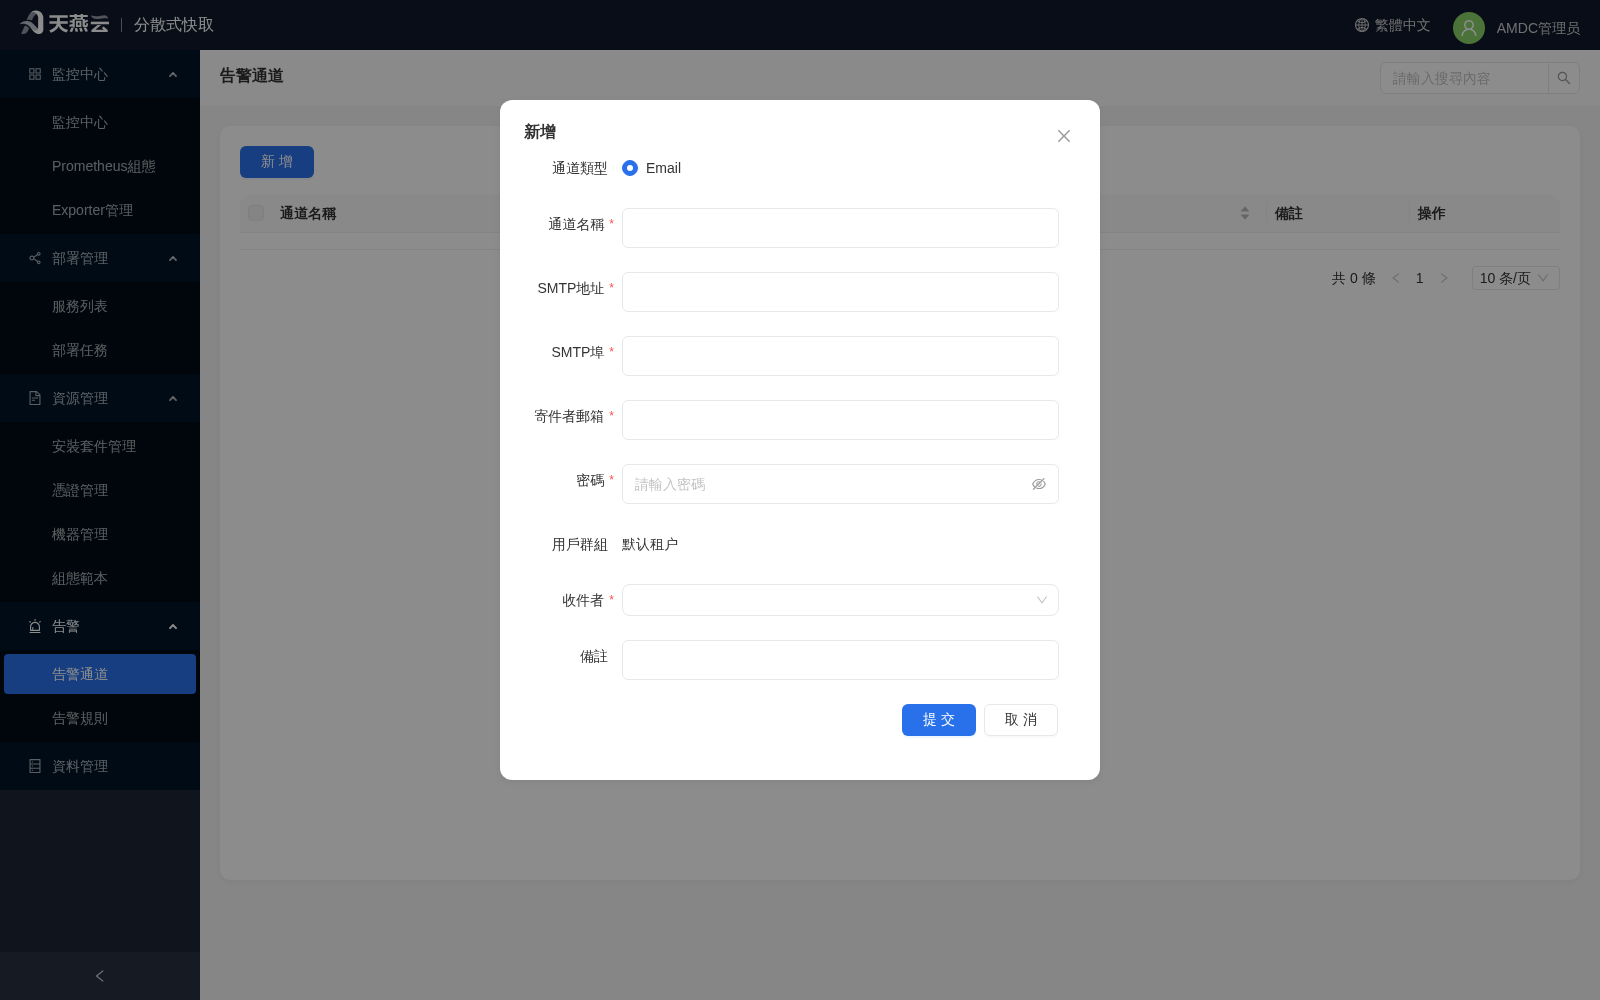Toggle password visibility eye icon

(1039, 484)
